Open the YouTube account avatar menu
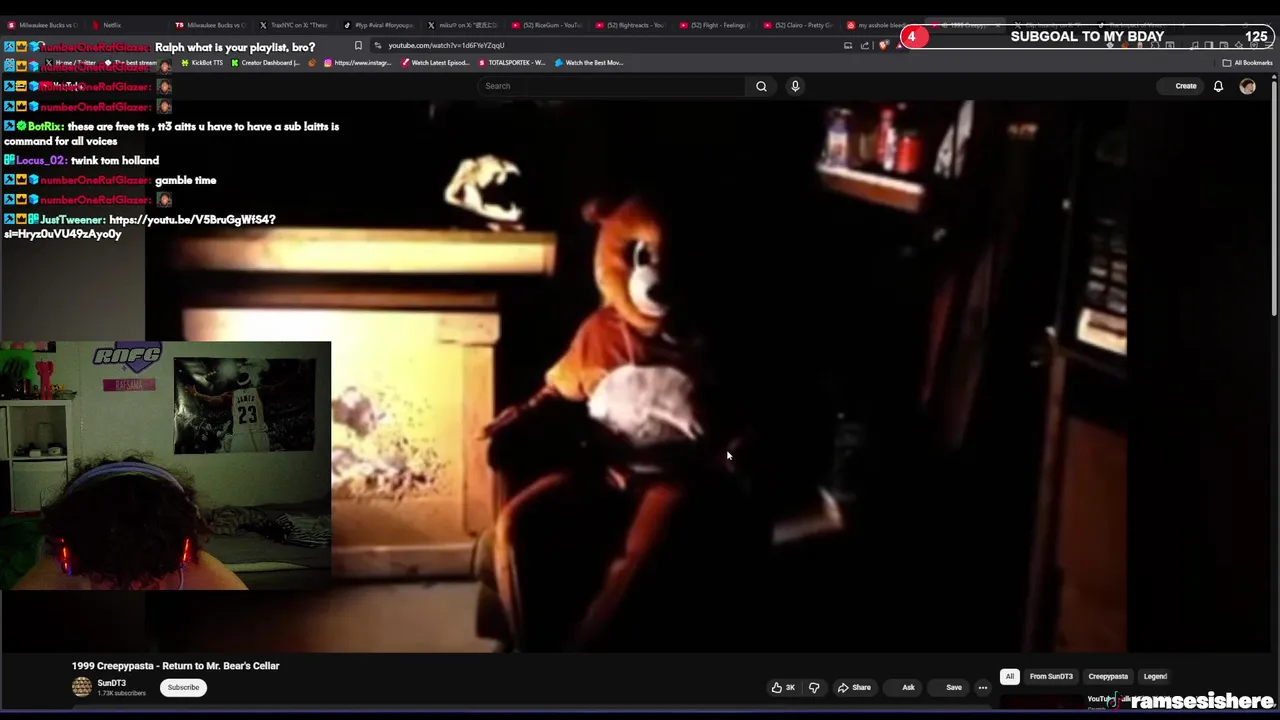 [1247, 86]
